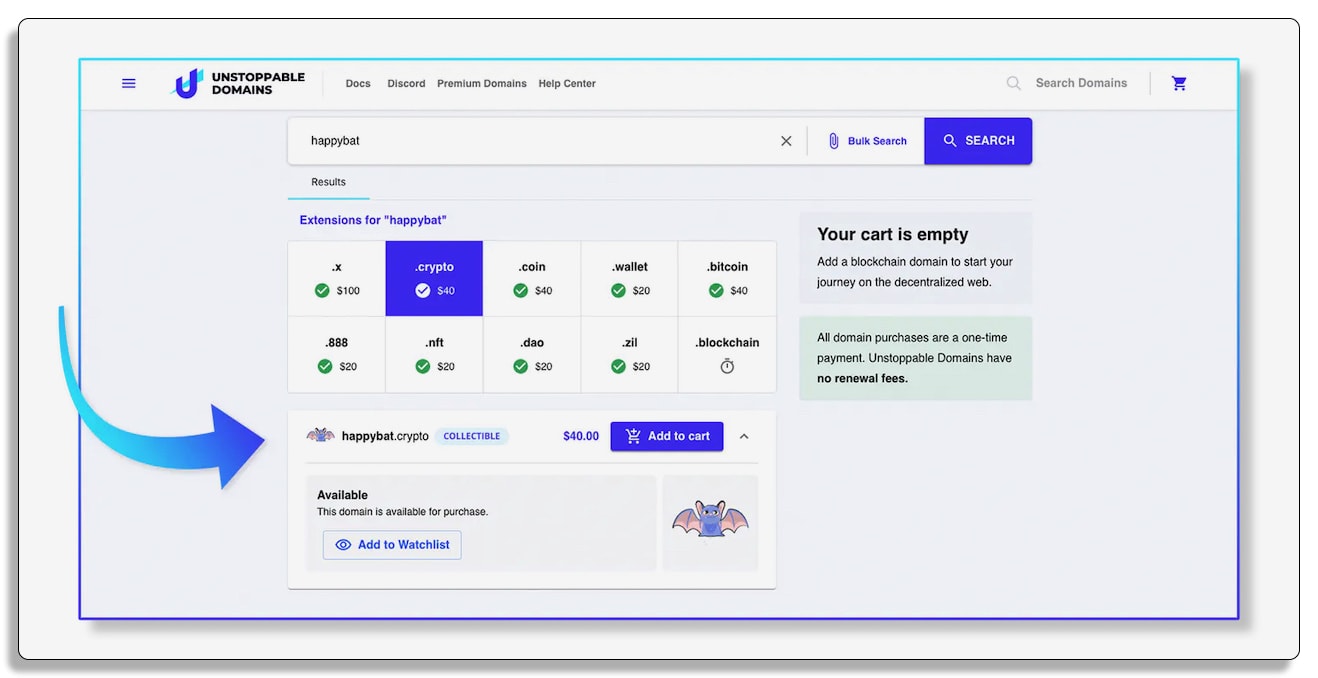The image size is (1318, 678).
Task: Click the "no renewal fees." text
Action: pos(862,379)
